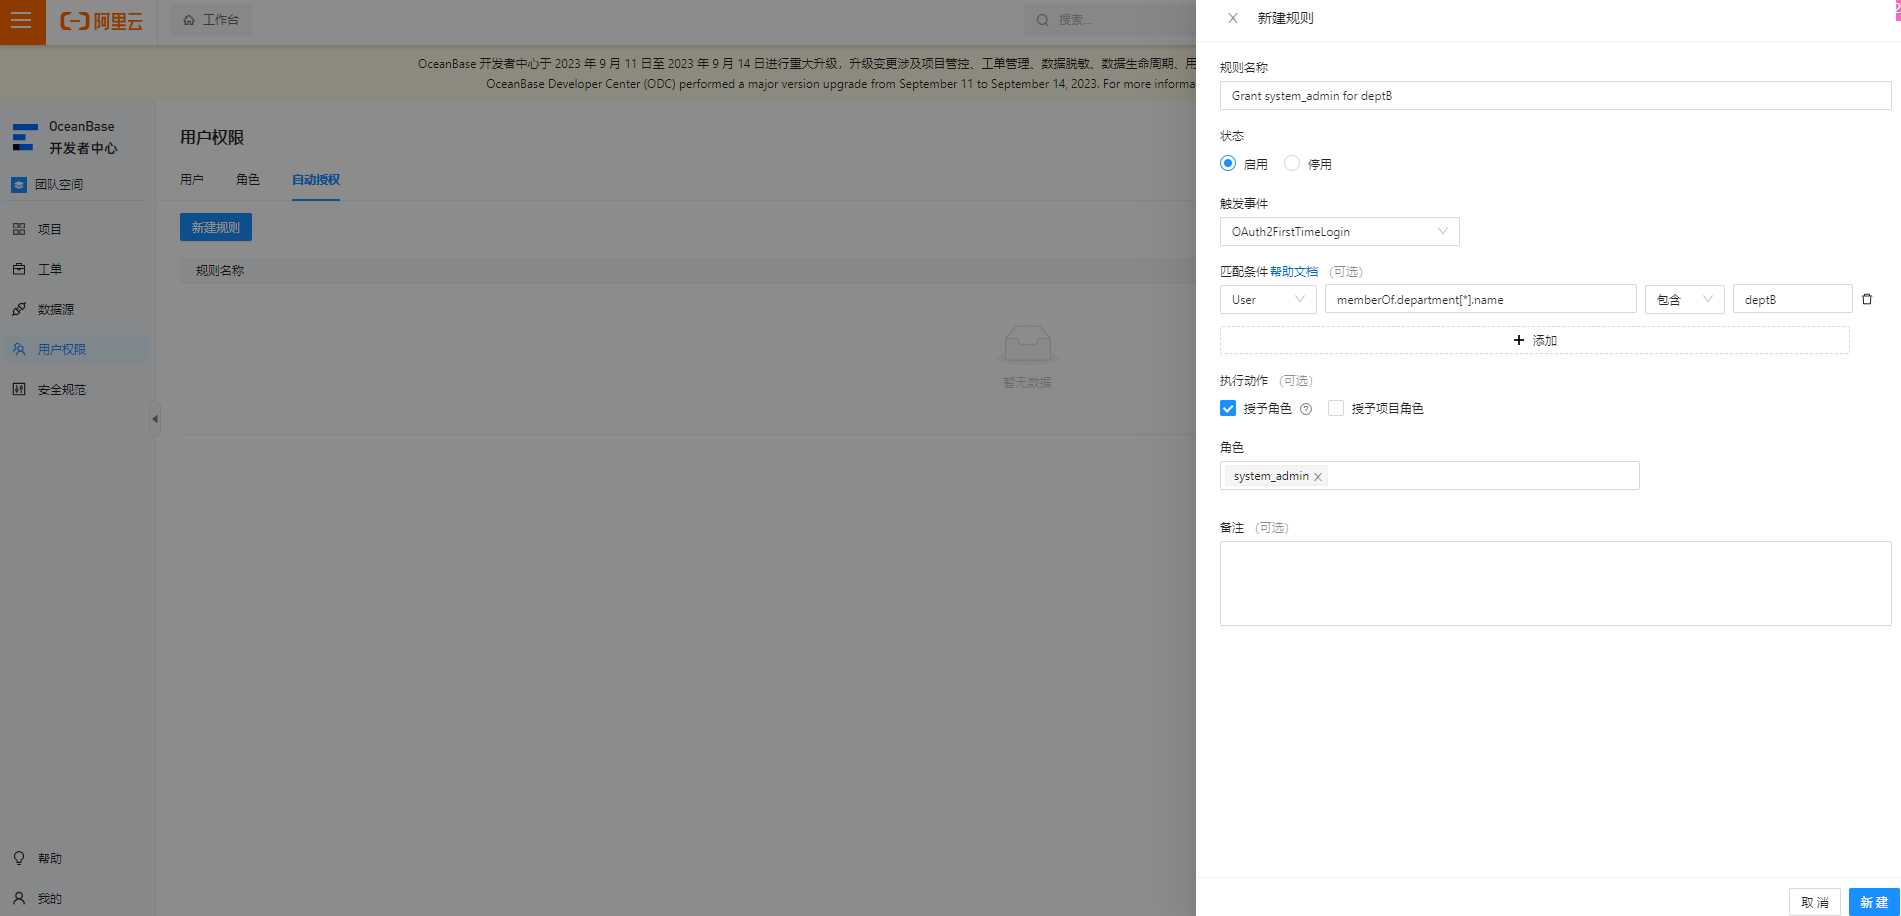Click the memberOf.department expression field
Image resolution: width=1901 pixels, height=916 pixels.
[x=1481, y=299]
